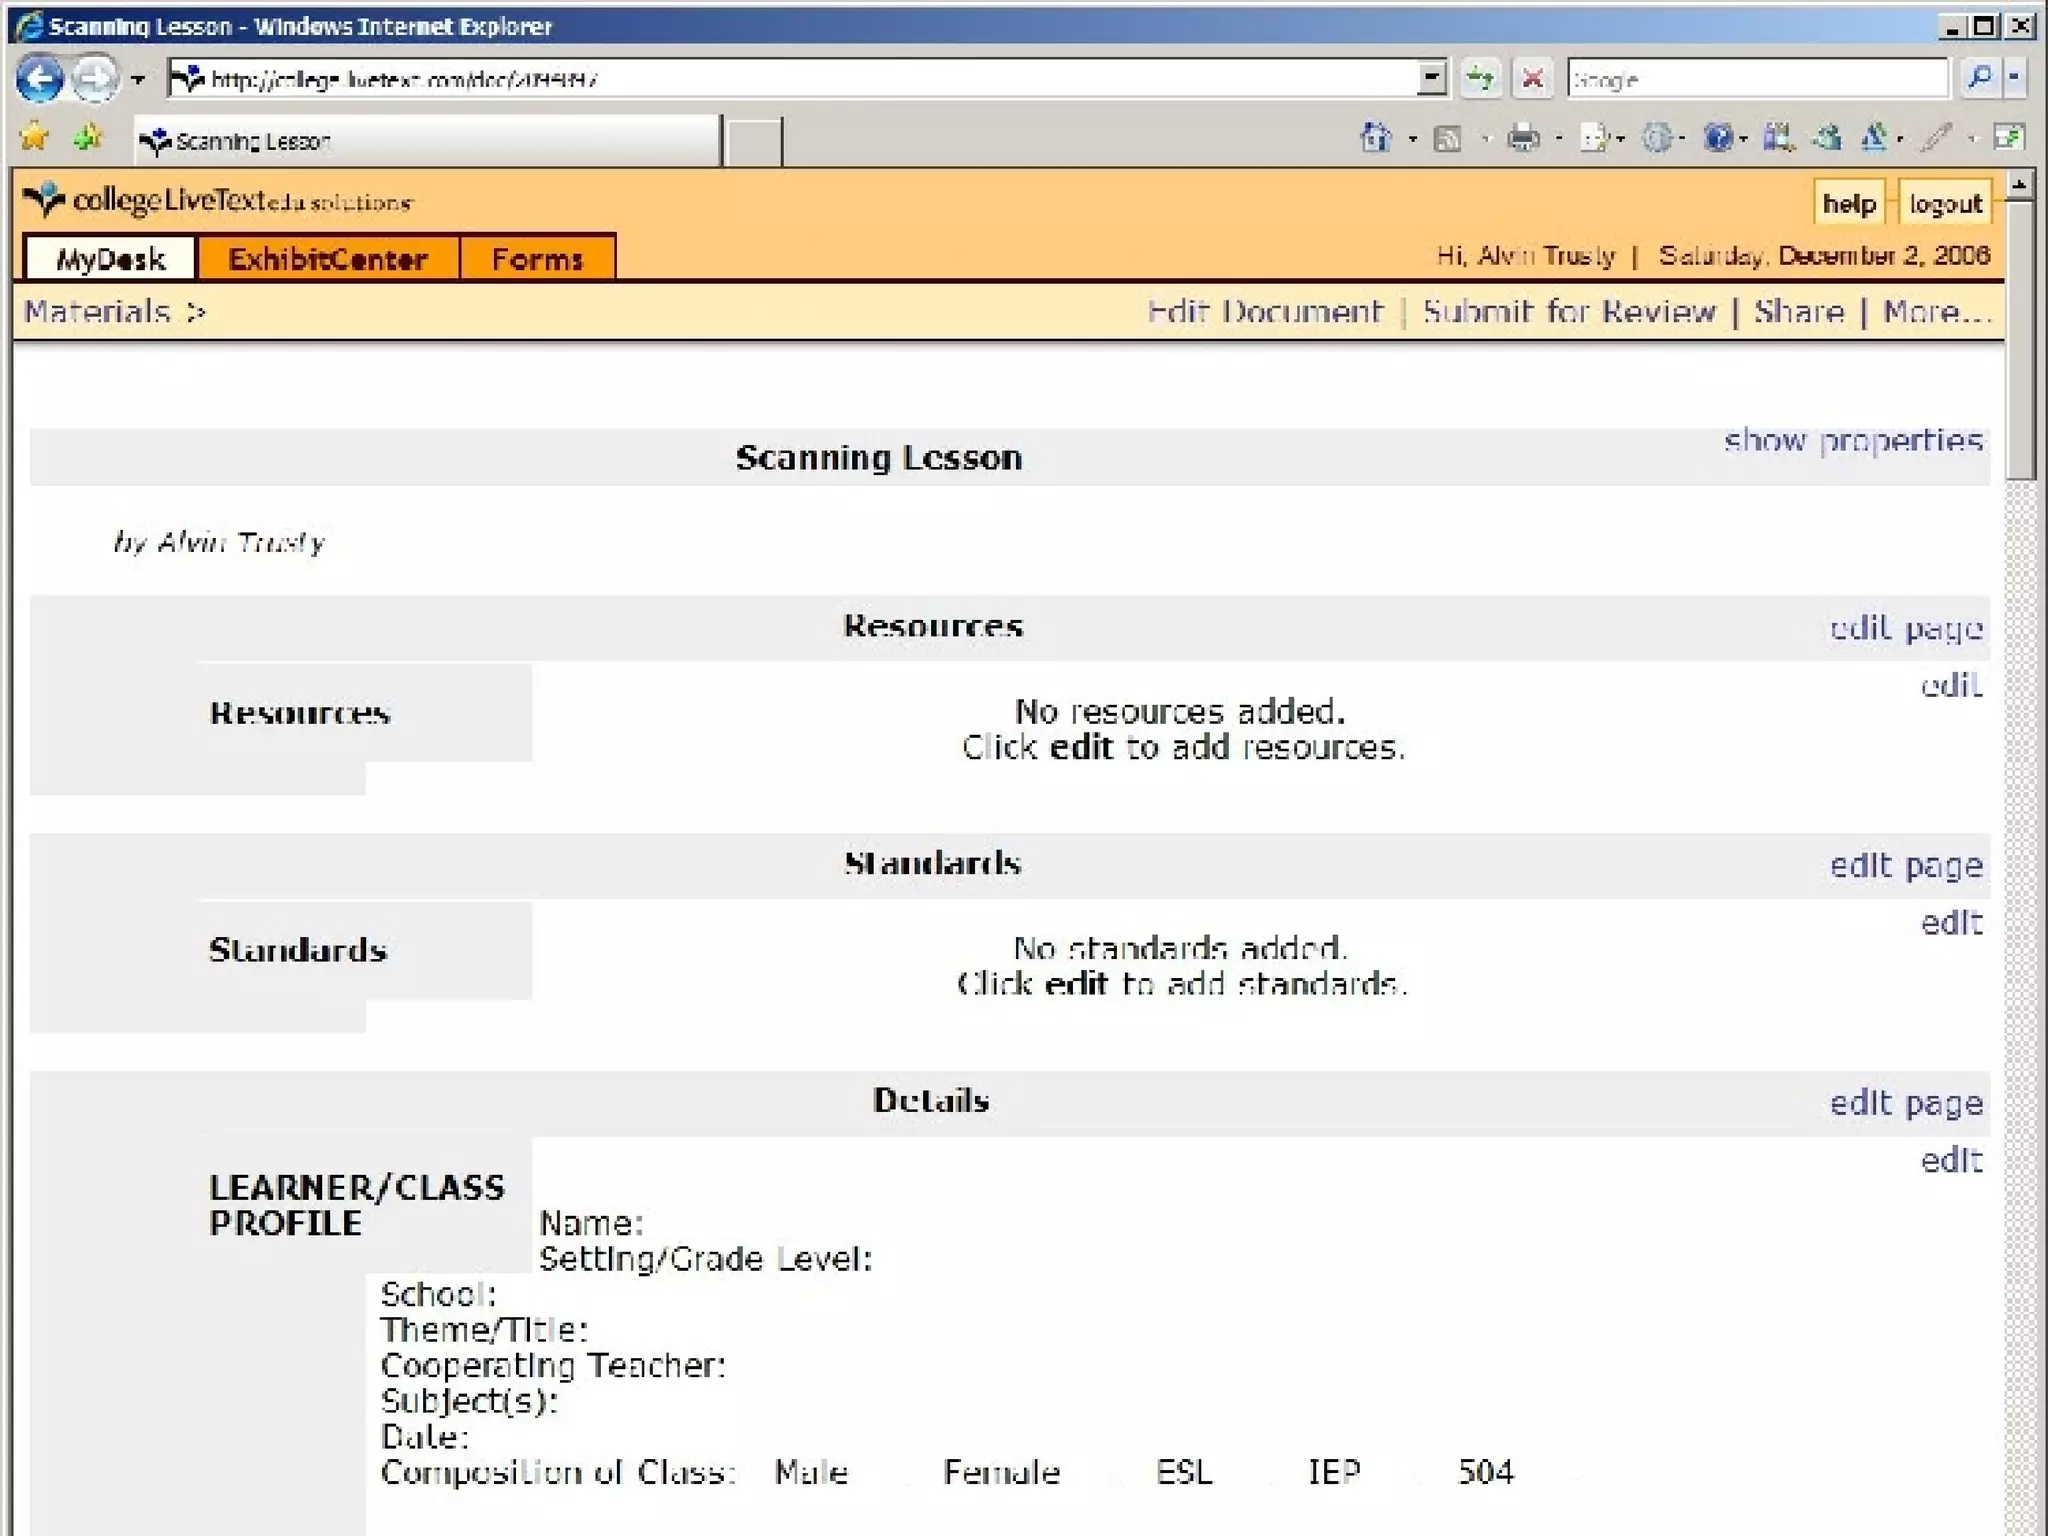The height and width of the screenshot is (1536, 2048).
Task: Click Submit for Review link
Action: [1568, 312]
